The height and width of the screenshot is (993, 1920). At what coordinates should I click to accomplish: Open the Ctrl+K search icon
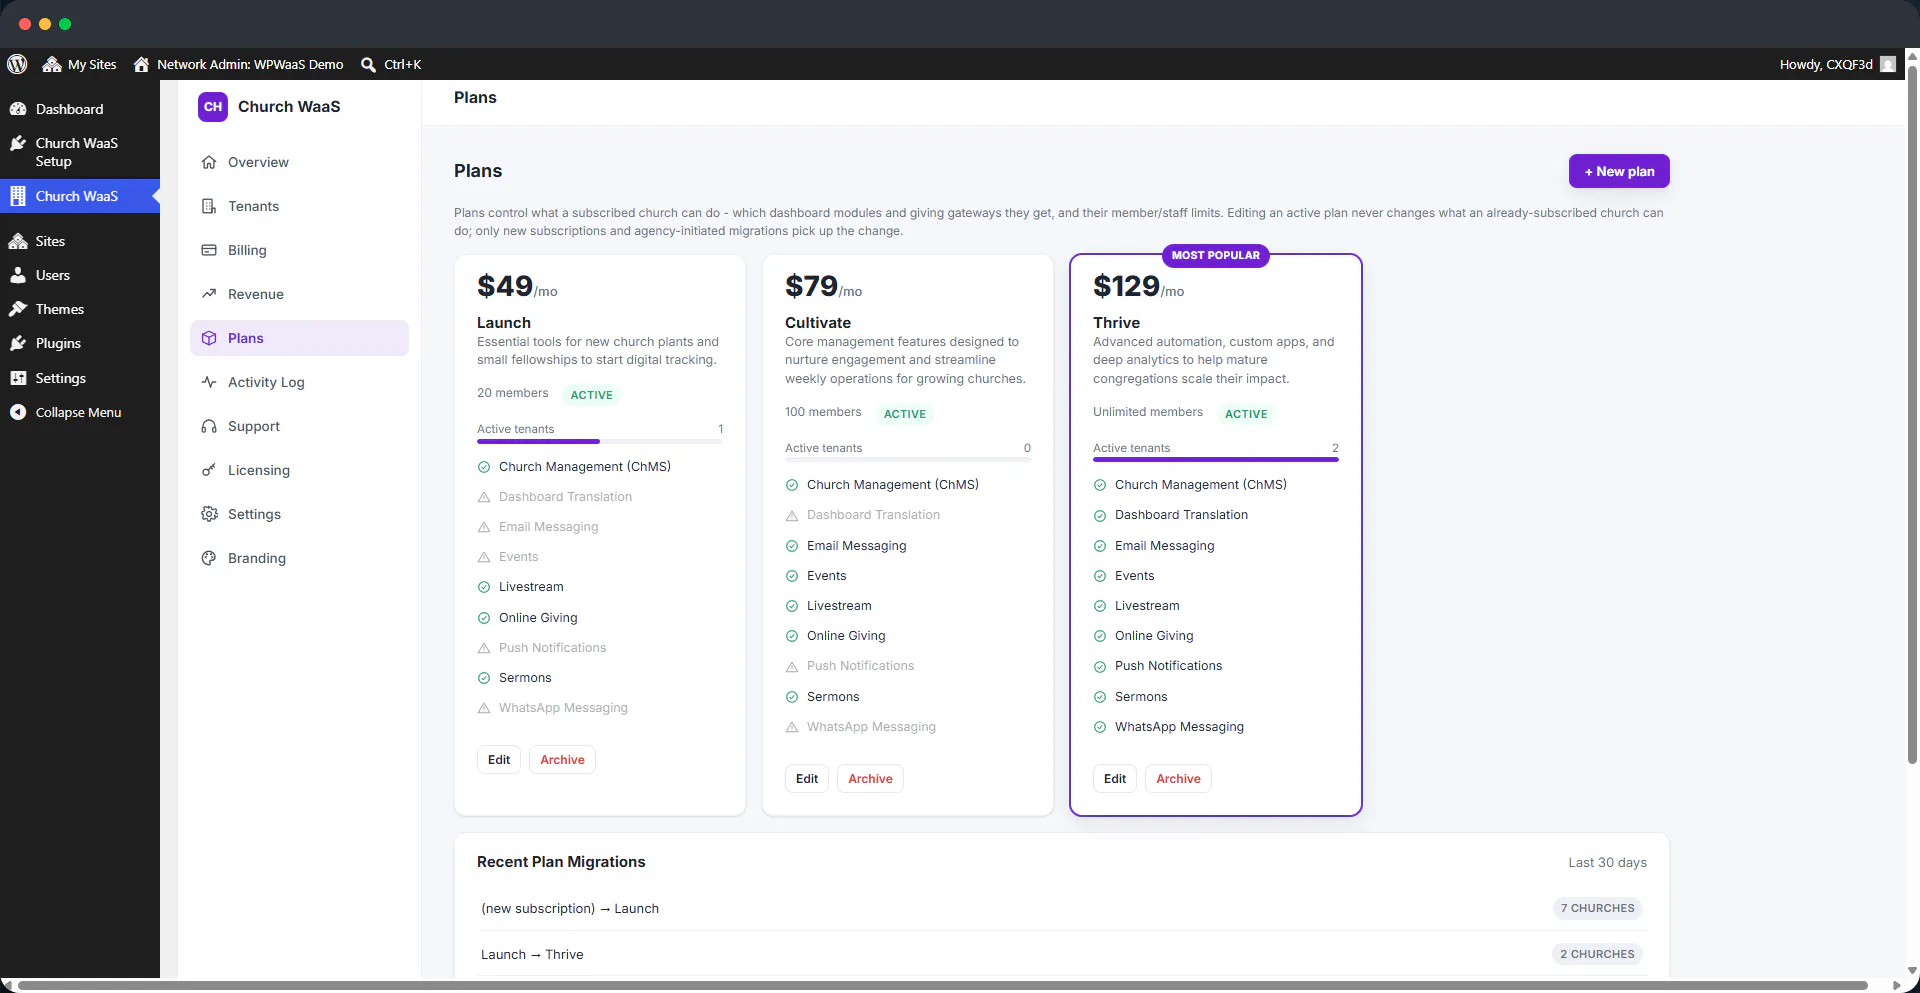pyautogui.click(x=368, y=64)
